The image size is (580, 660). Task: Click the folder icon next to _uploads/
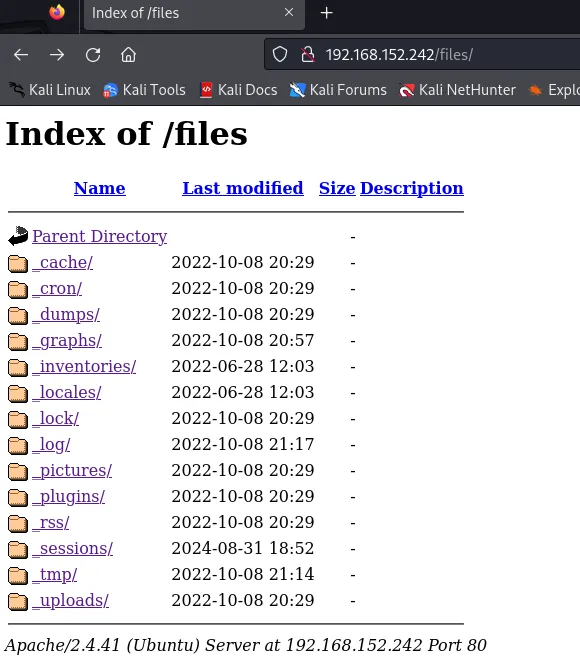pyautogui.click(x=18, y=601)
